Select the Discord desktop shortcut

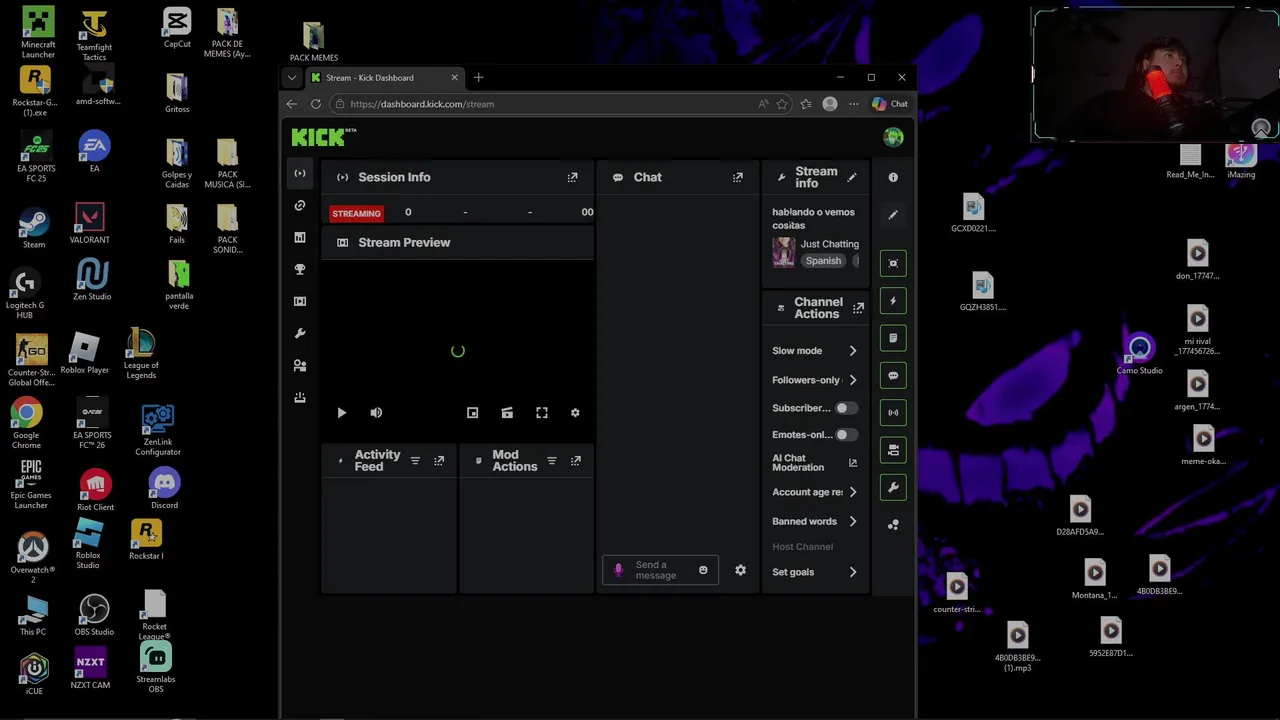(x=164, y=489)
